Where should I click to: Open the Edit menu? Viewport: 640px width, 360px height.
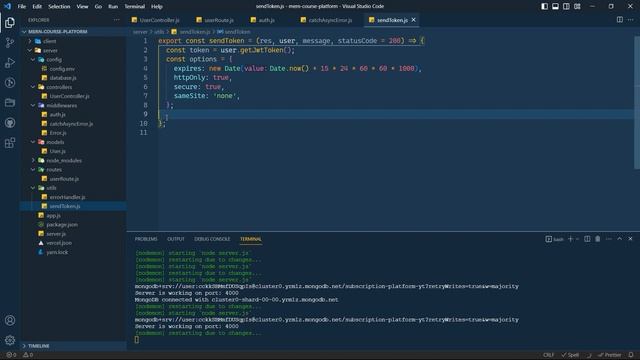(37, 7)
